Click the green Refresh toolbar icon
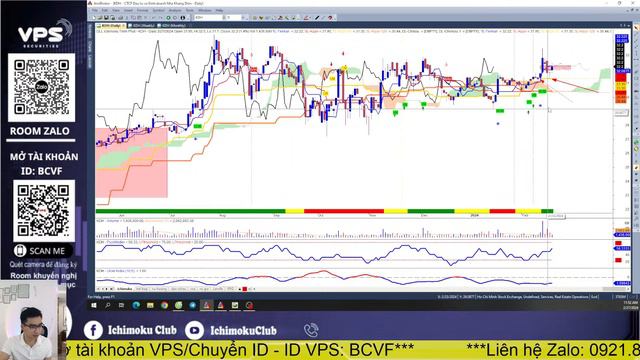Screen dimensions: 640x360 coord(168,18)
